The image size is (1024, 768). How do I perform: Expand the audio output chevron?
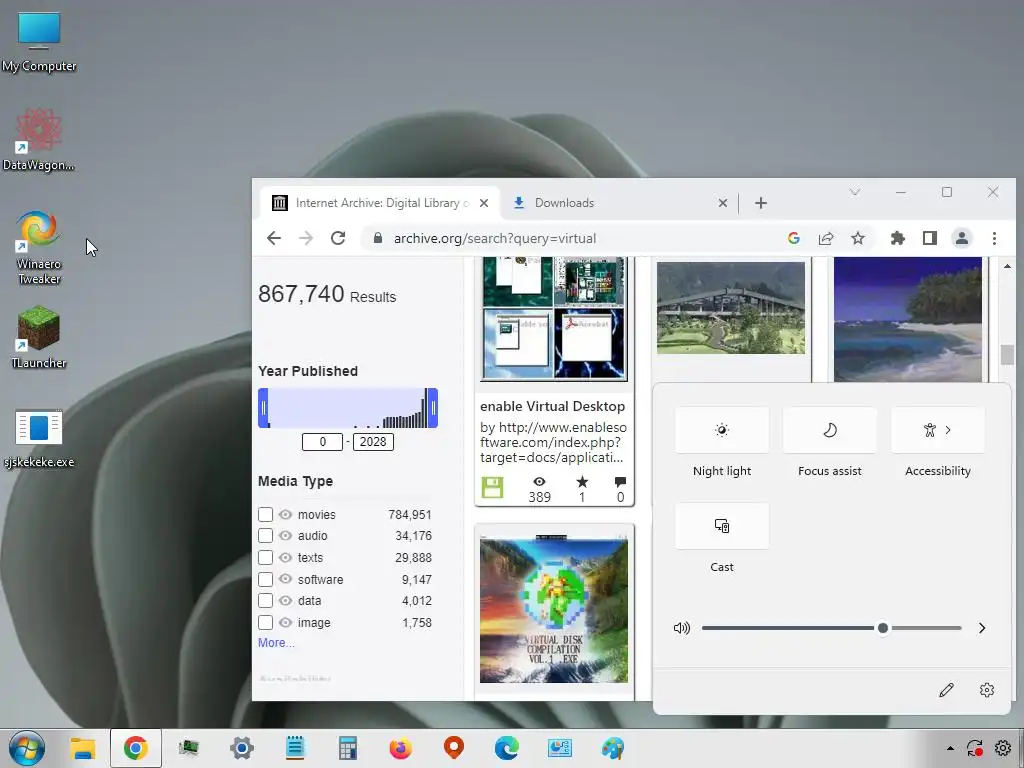tap(982, 628)
